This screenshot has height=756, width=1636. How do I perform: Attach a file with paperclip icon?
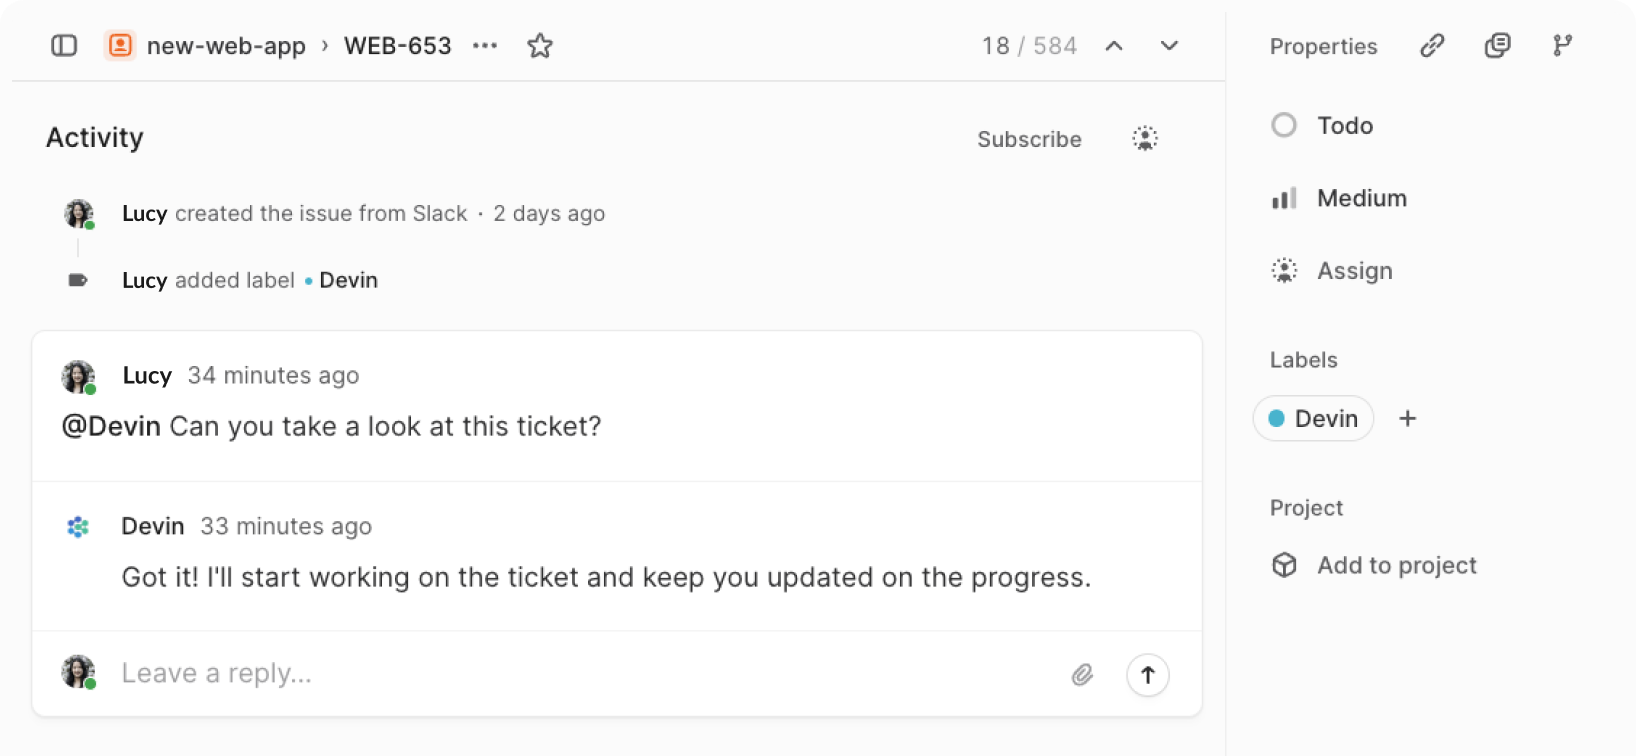click(1082, 675)
